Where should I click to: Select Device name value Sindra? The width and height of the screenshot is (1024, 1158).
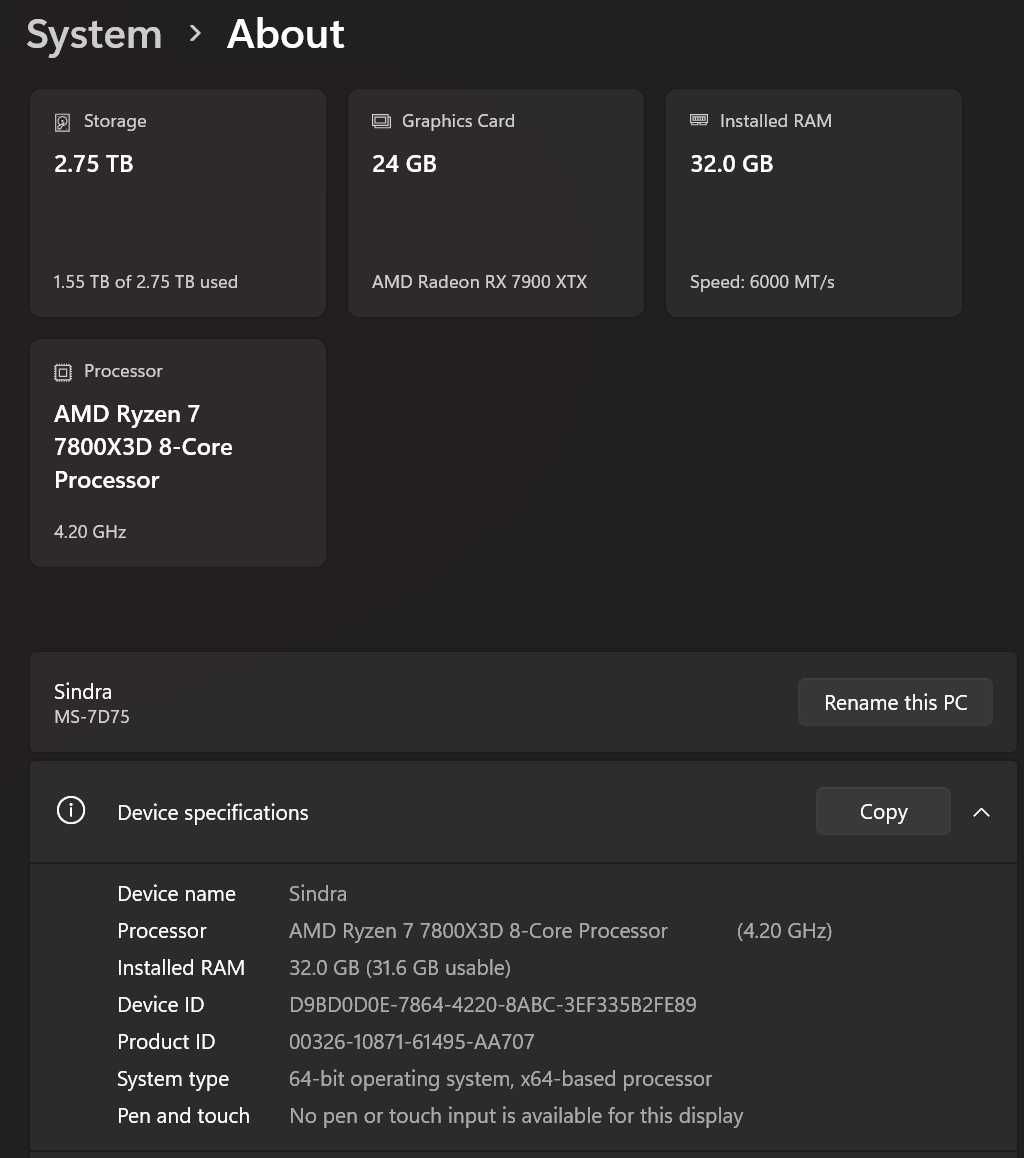[x=317, y=894]
